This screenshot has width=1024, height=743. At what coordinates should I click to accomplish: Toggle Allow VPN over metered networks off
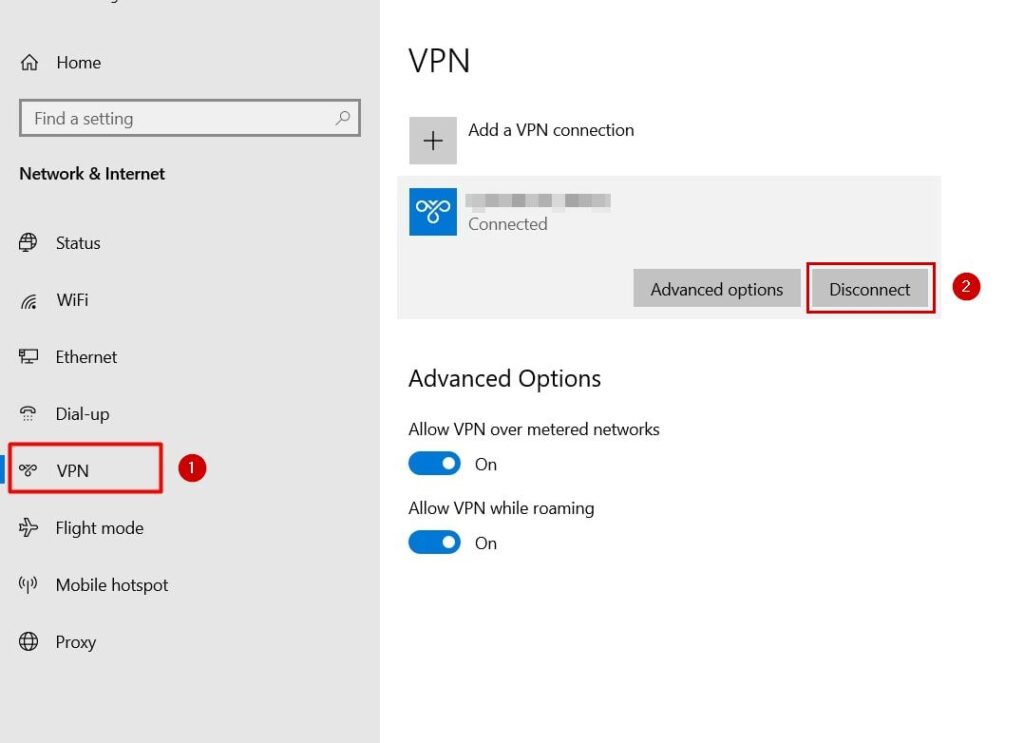point(434,464)
